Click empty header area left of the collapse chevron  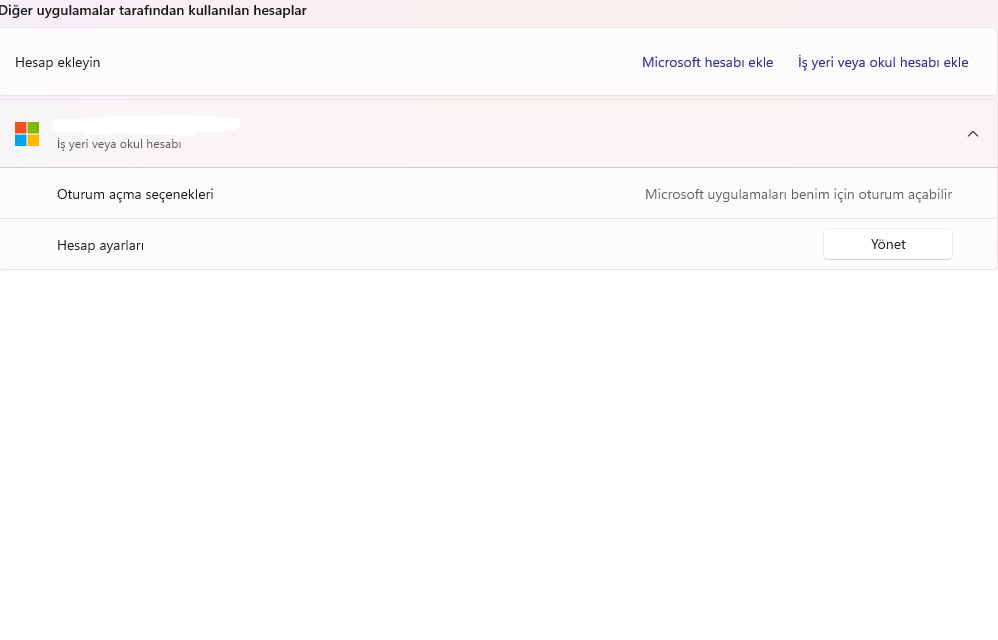tap(600, 134)
